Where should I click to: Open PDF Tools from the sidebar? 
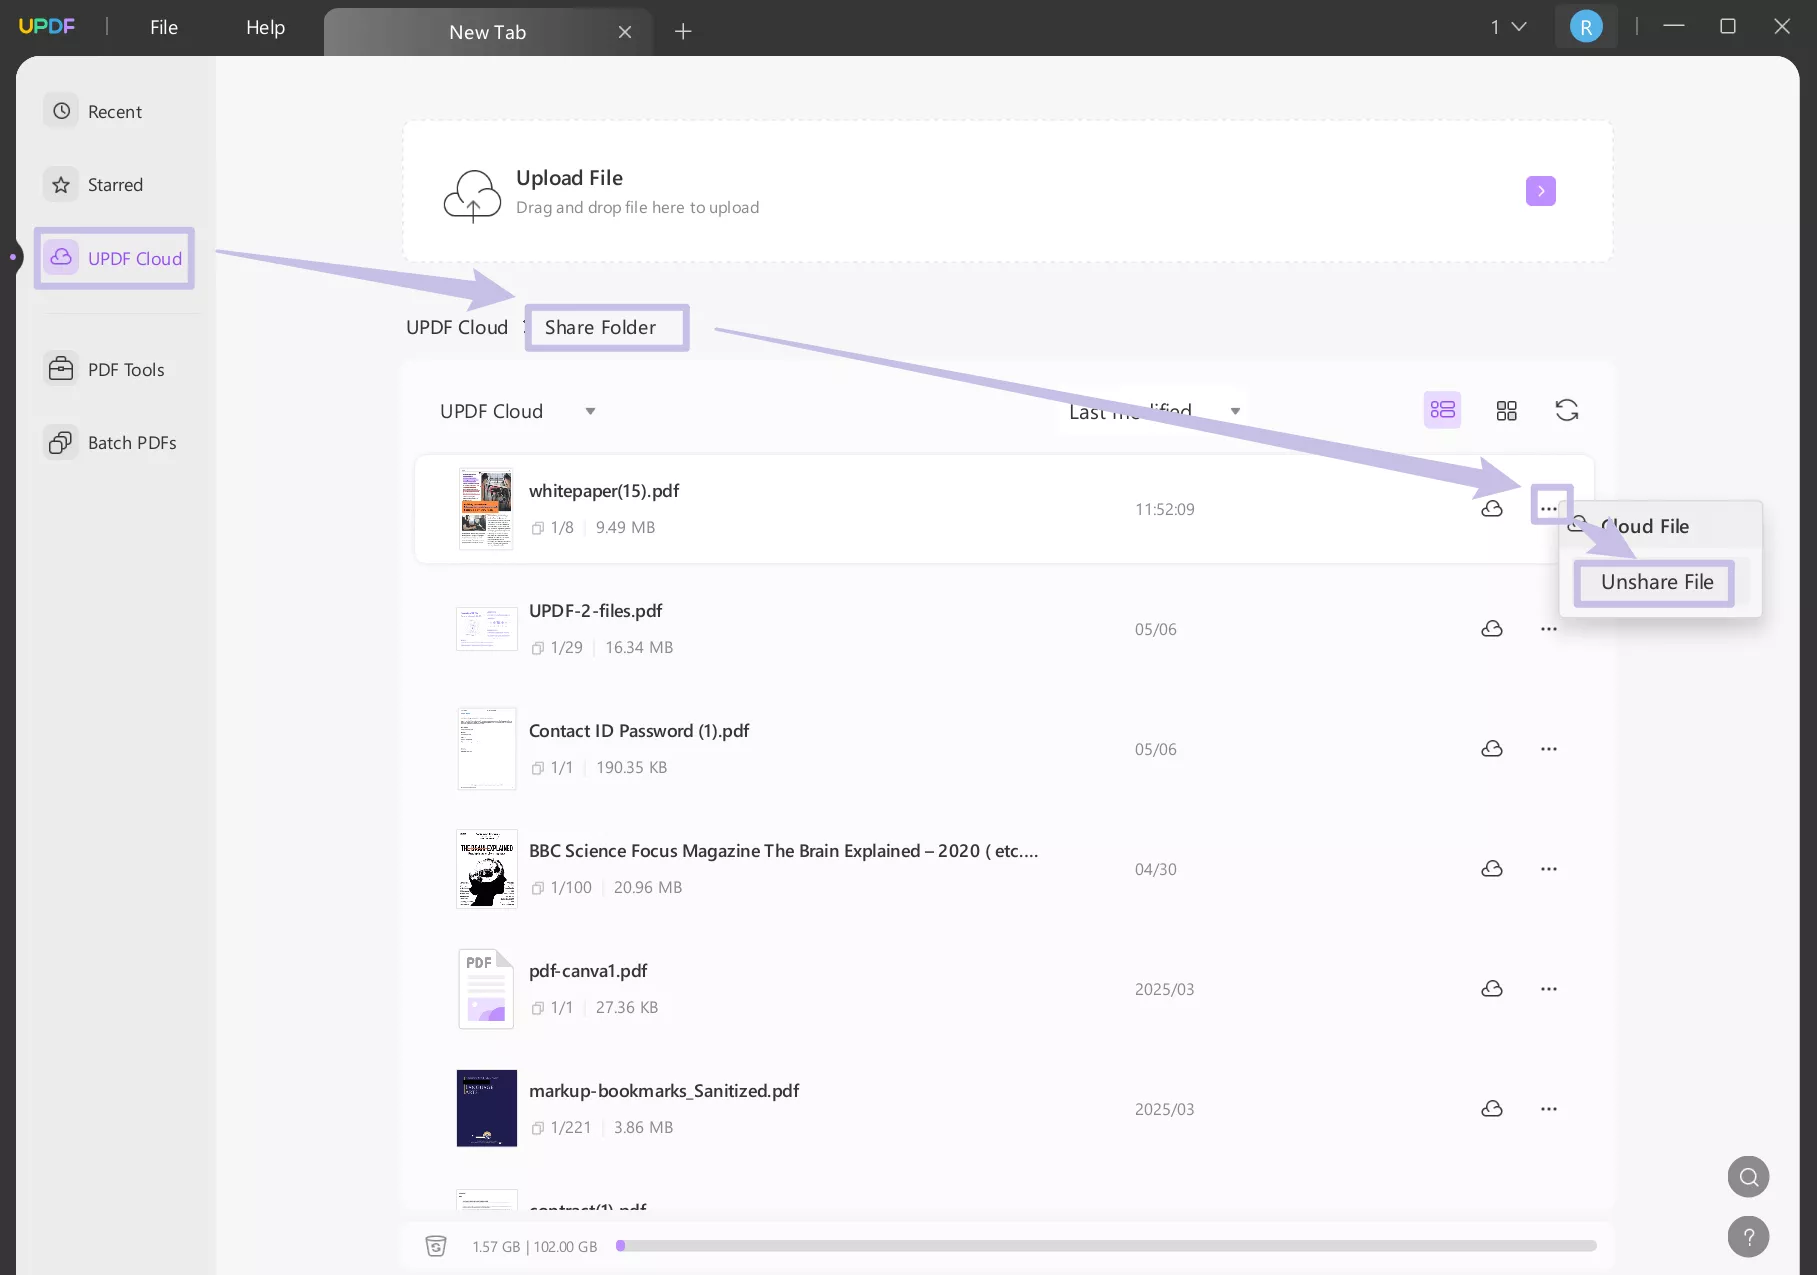(x=105, y=369)
